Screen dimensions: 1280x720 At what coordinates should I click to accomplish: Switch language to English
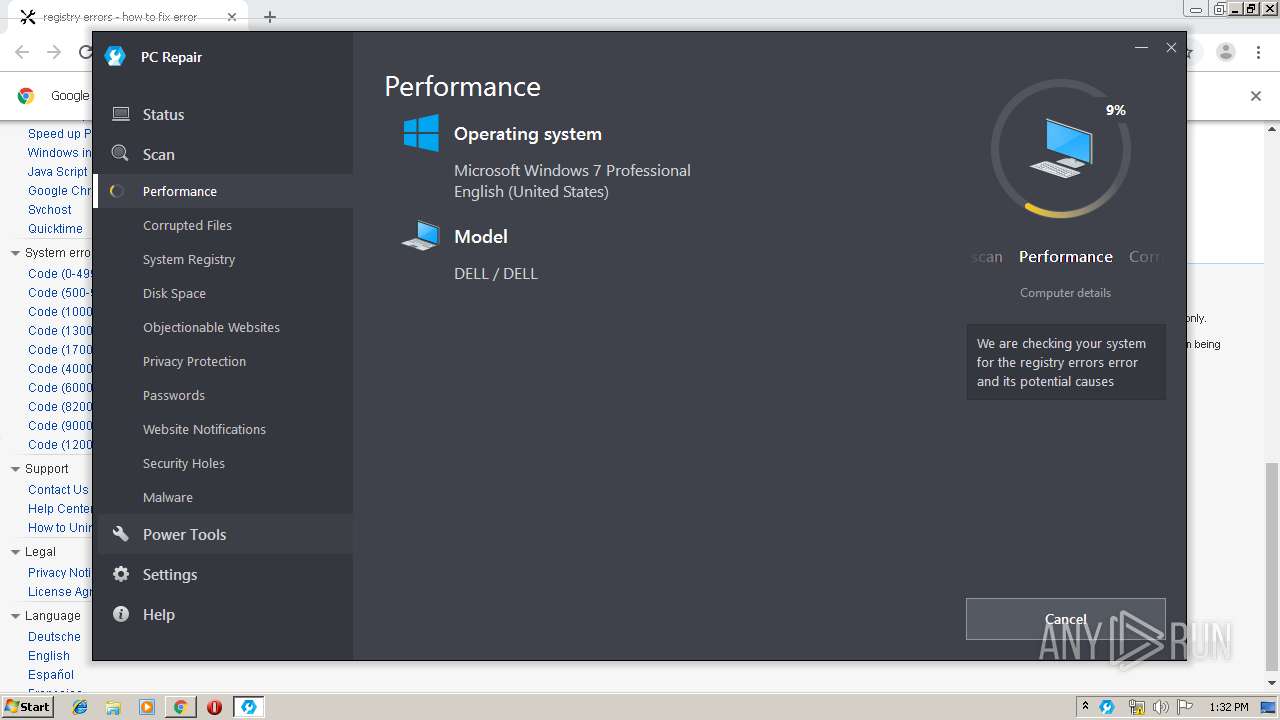click(49, 656)
